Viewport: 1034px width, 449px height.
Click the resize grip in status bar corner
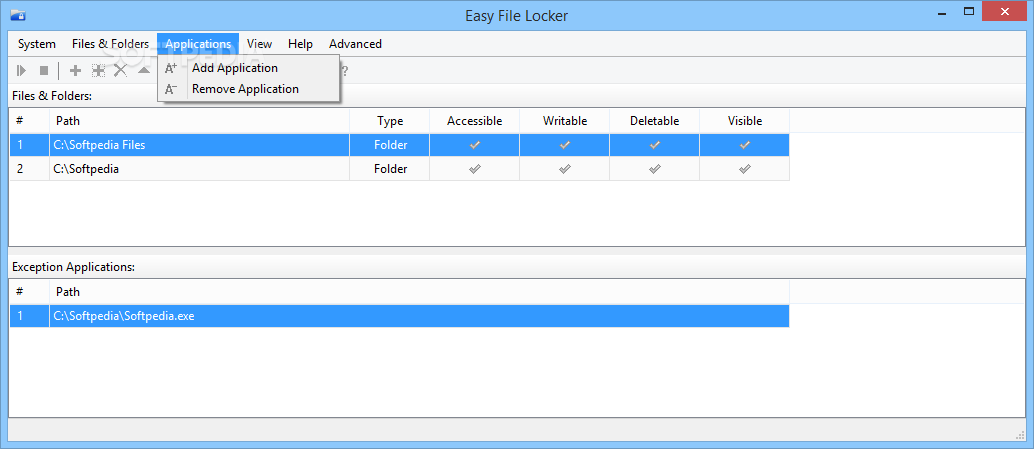coord(1019,433)
